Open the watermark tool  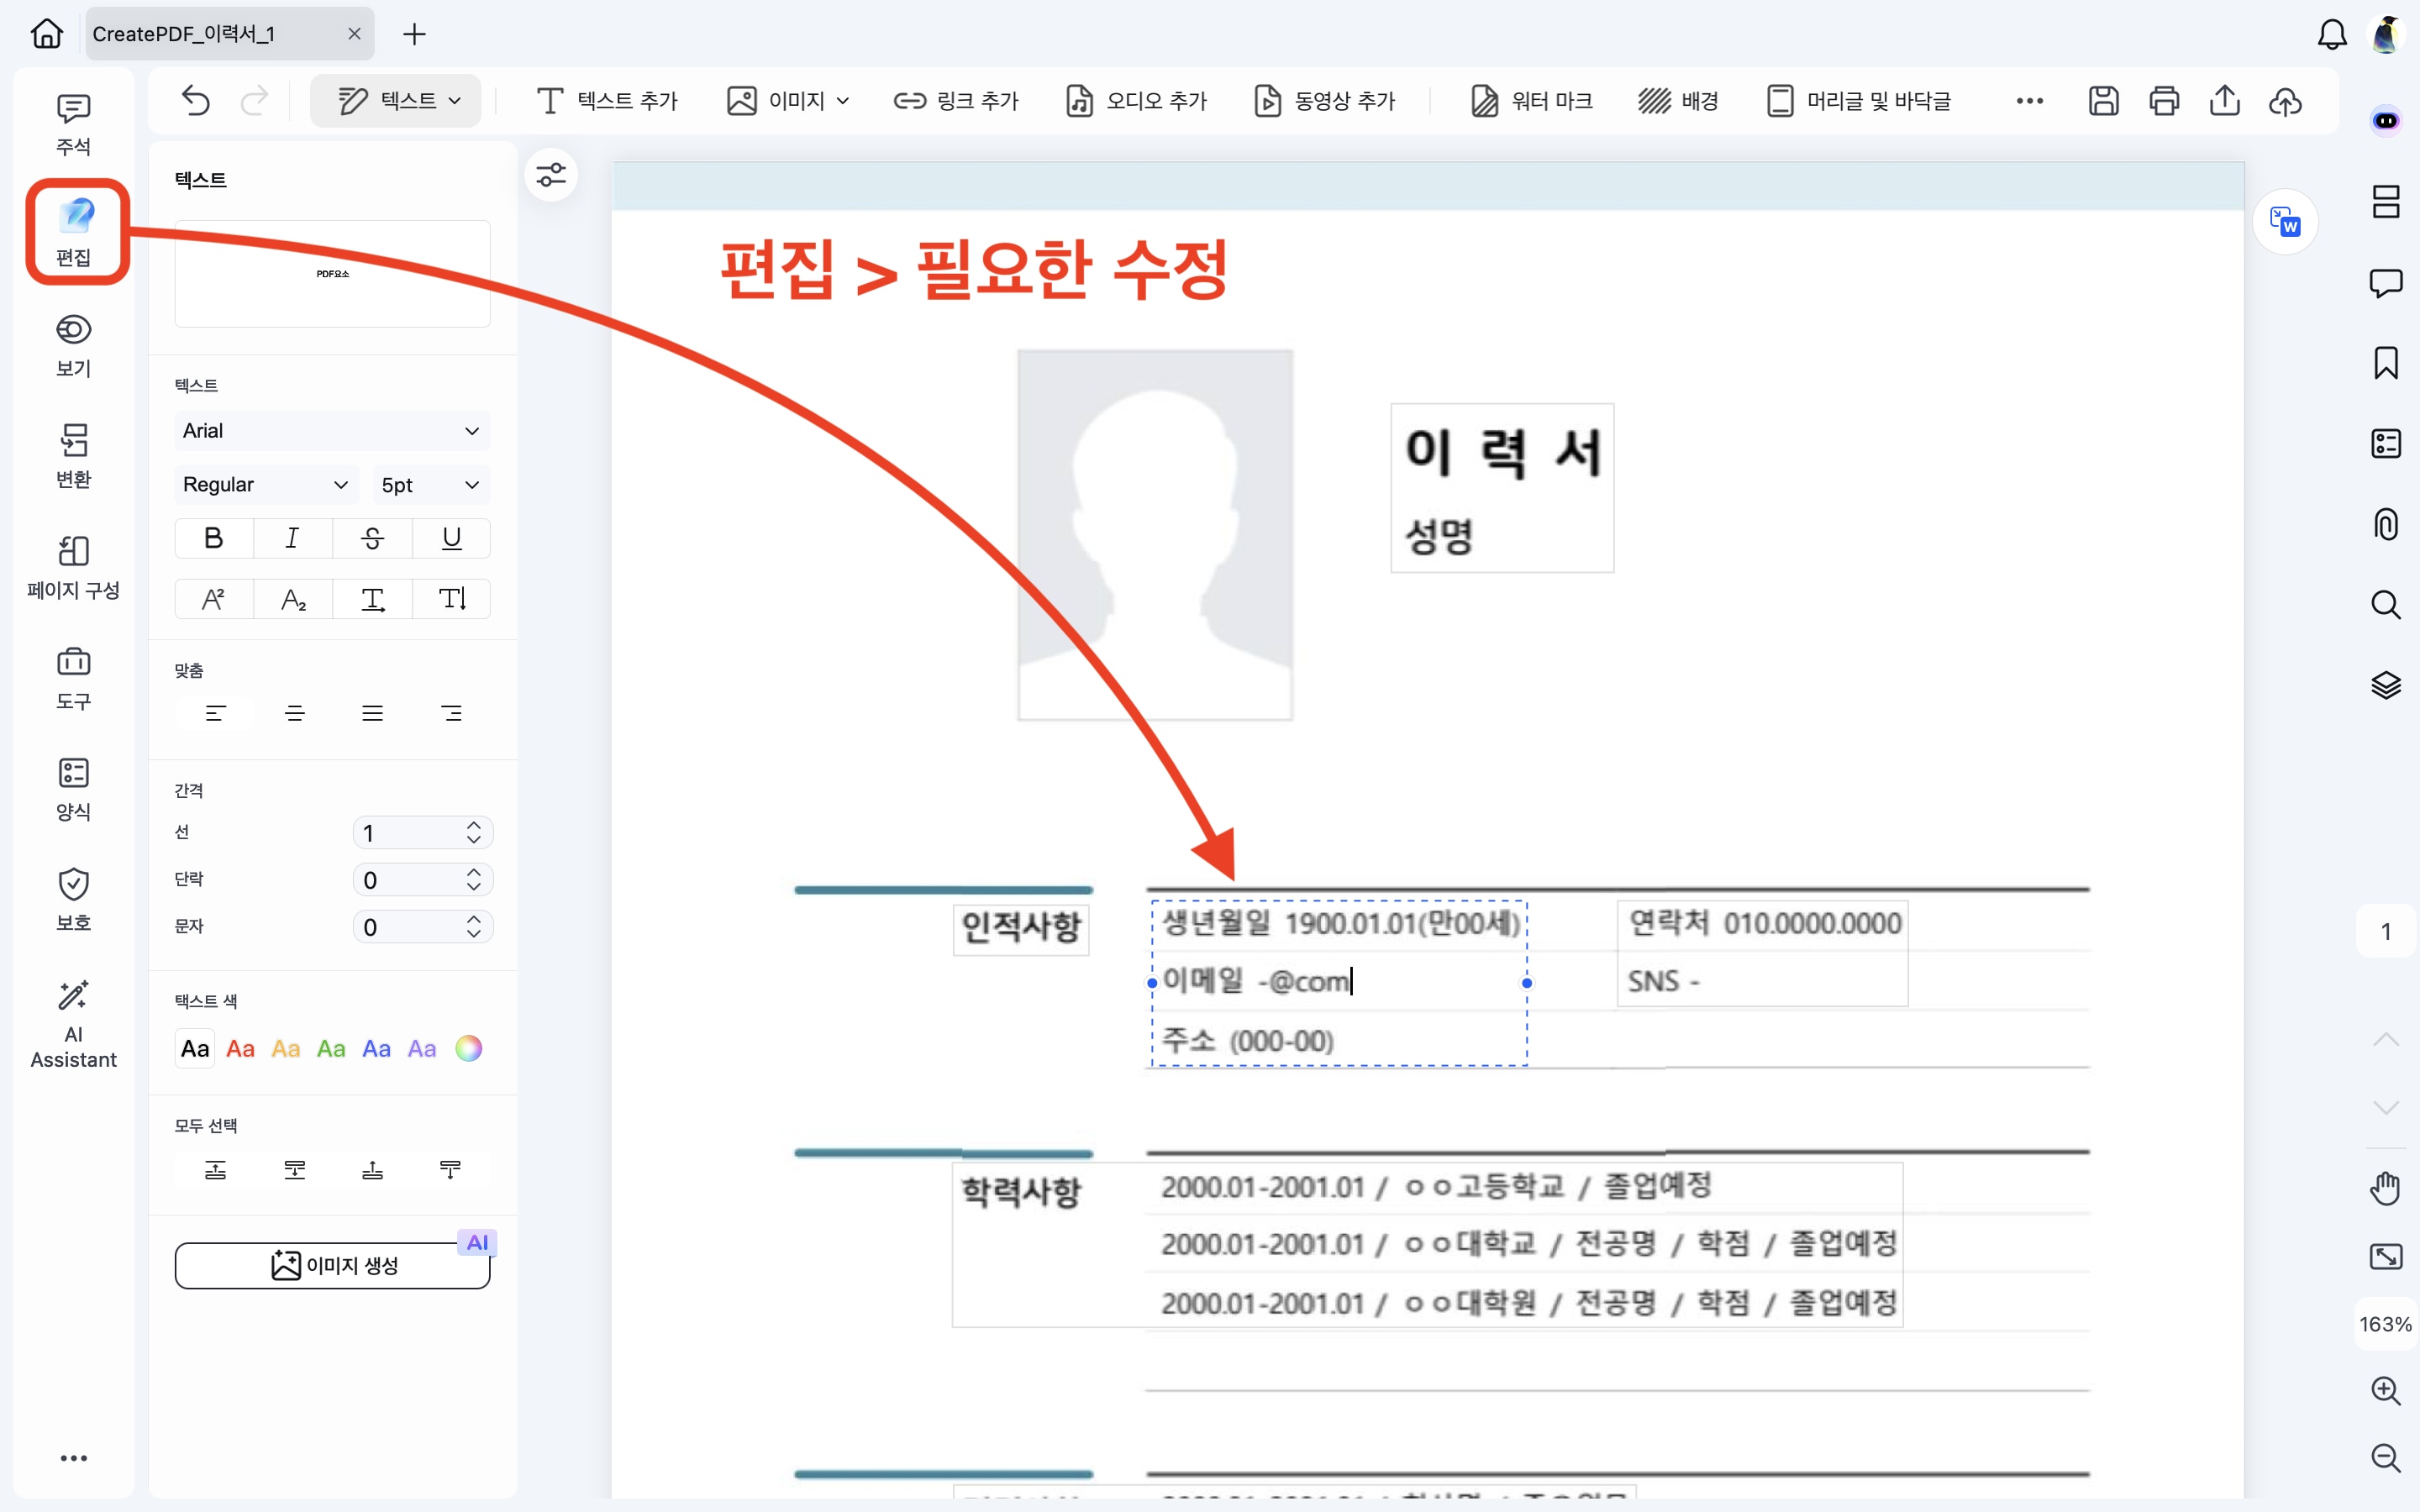click(1531, 100)
